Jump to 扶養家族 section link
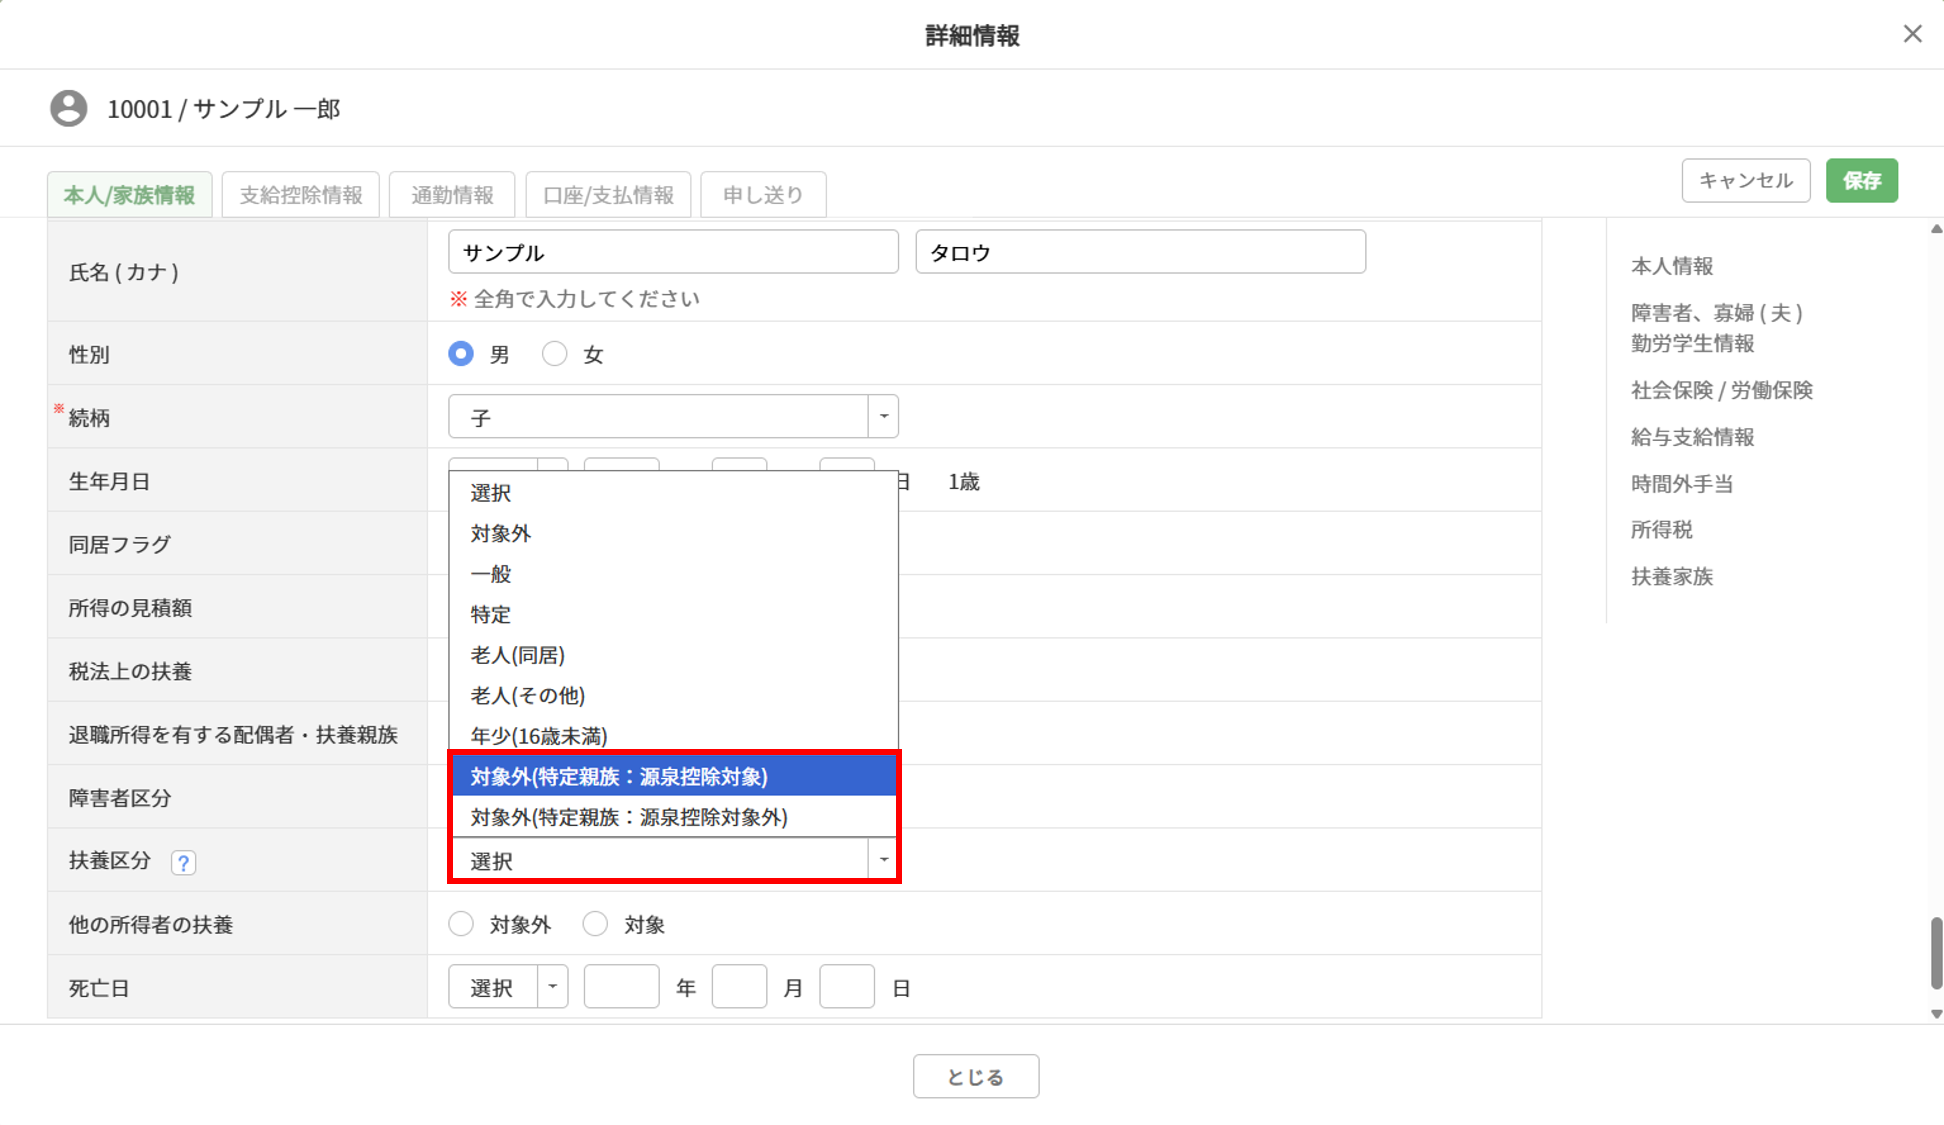Viewport: 1944px width, 1125px height. point(1672,577)
